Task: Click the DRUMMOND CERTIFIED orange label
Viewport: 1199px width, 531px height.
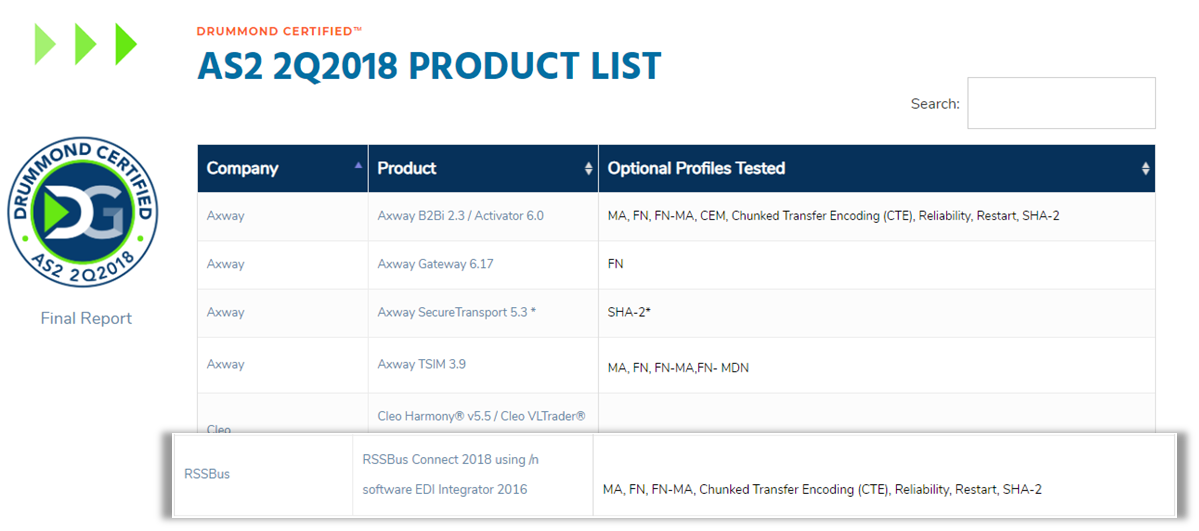Action: (x=279, y=31)
